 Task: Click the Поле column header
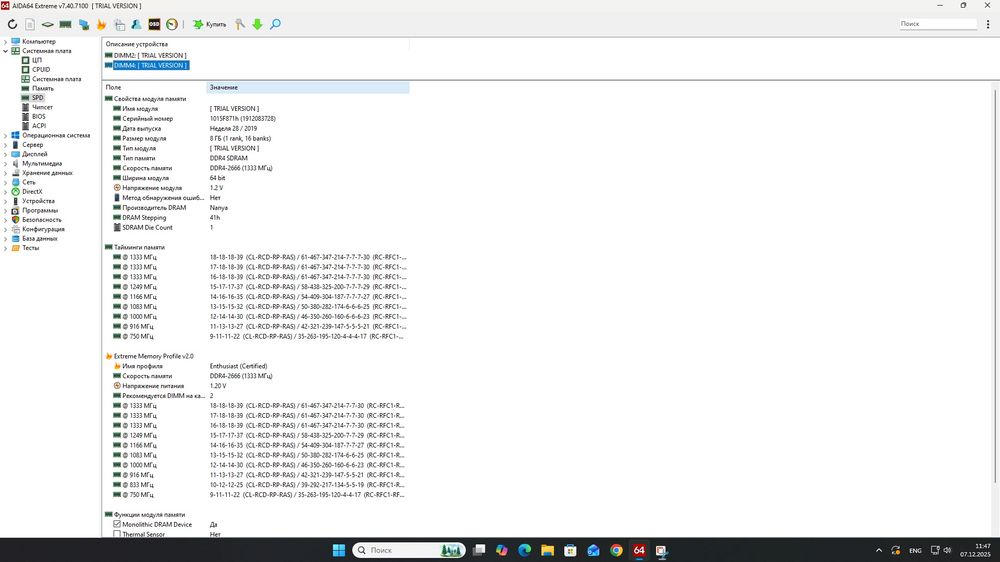[x=154, y=87]
